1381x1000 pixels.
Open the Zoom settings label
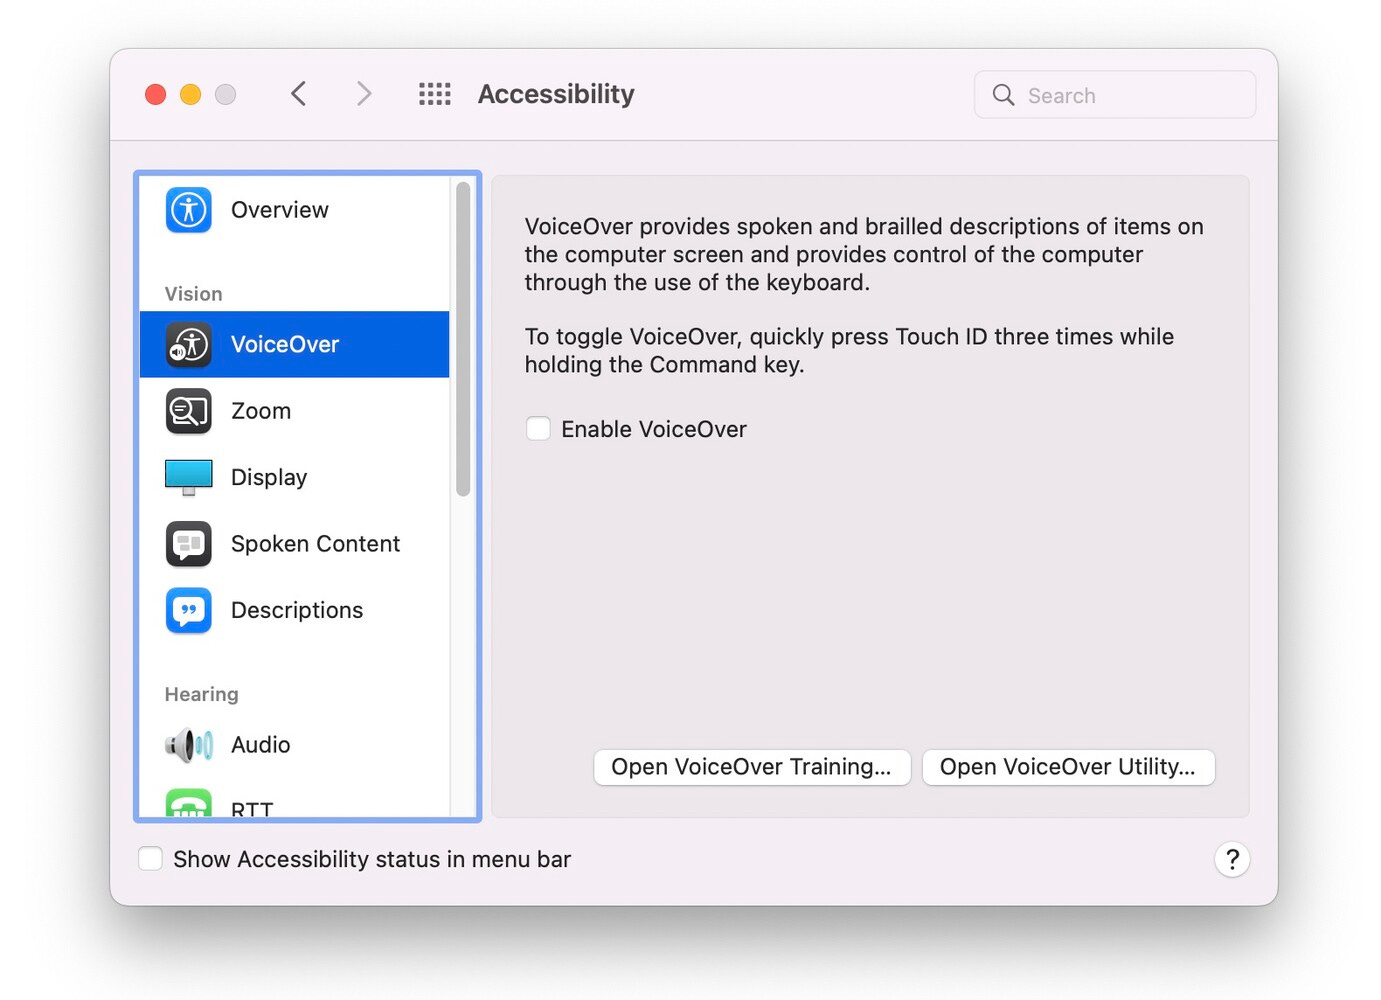click(261, 411)
